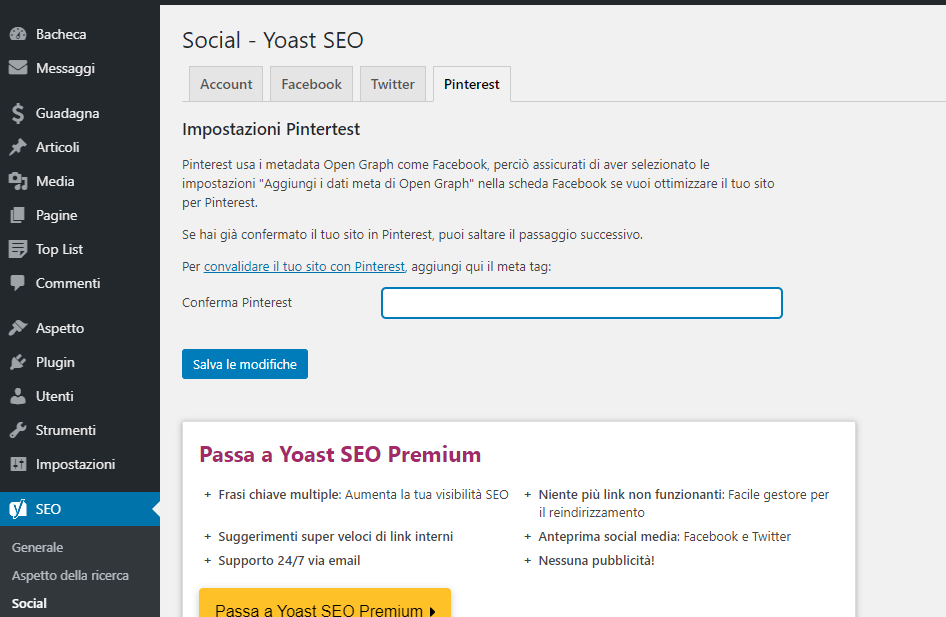Open Generale under SEO menu
The width and height of the screenshot is (946, 617).
[x=37, y=547]
